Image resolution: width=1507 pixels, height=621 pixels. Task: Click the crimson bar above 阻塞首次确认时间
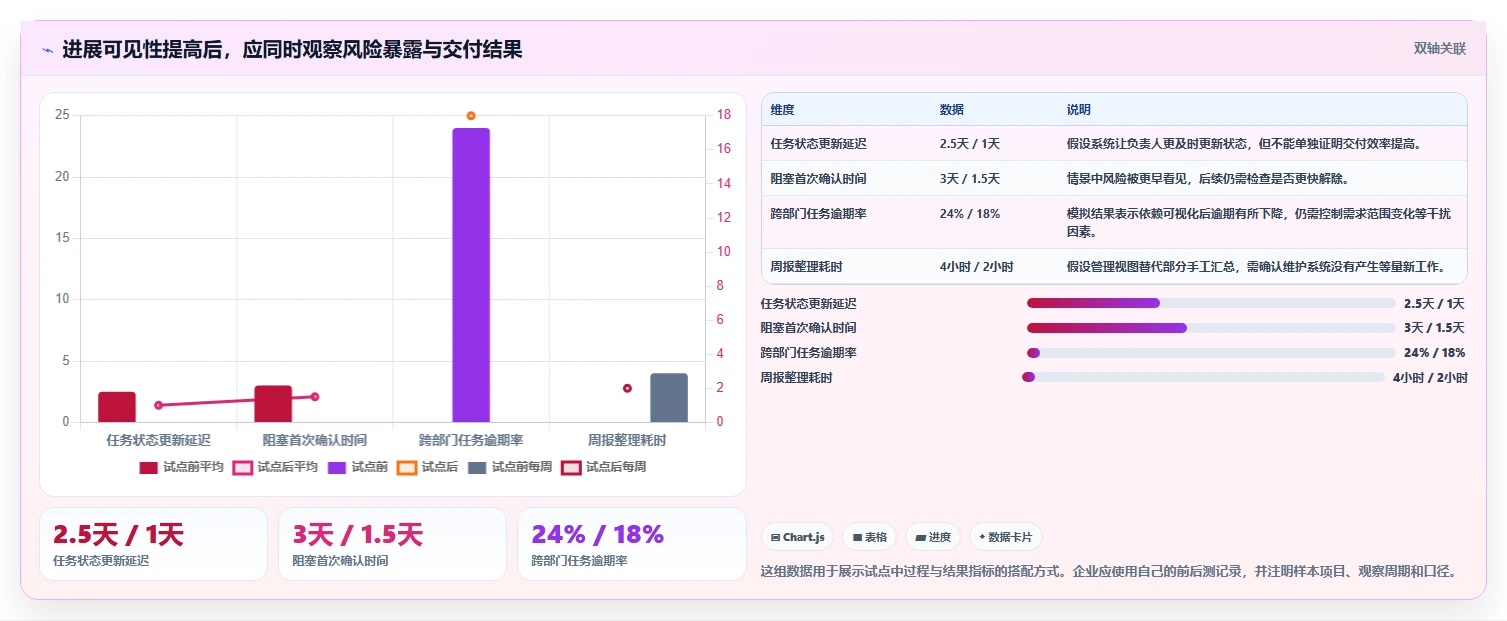coord(273,404)
